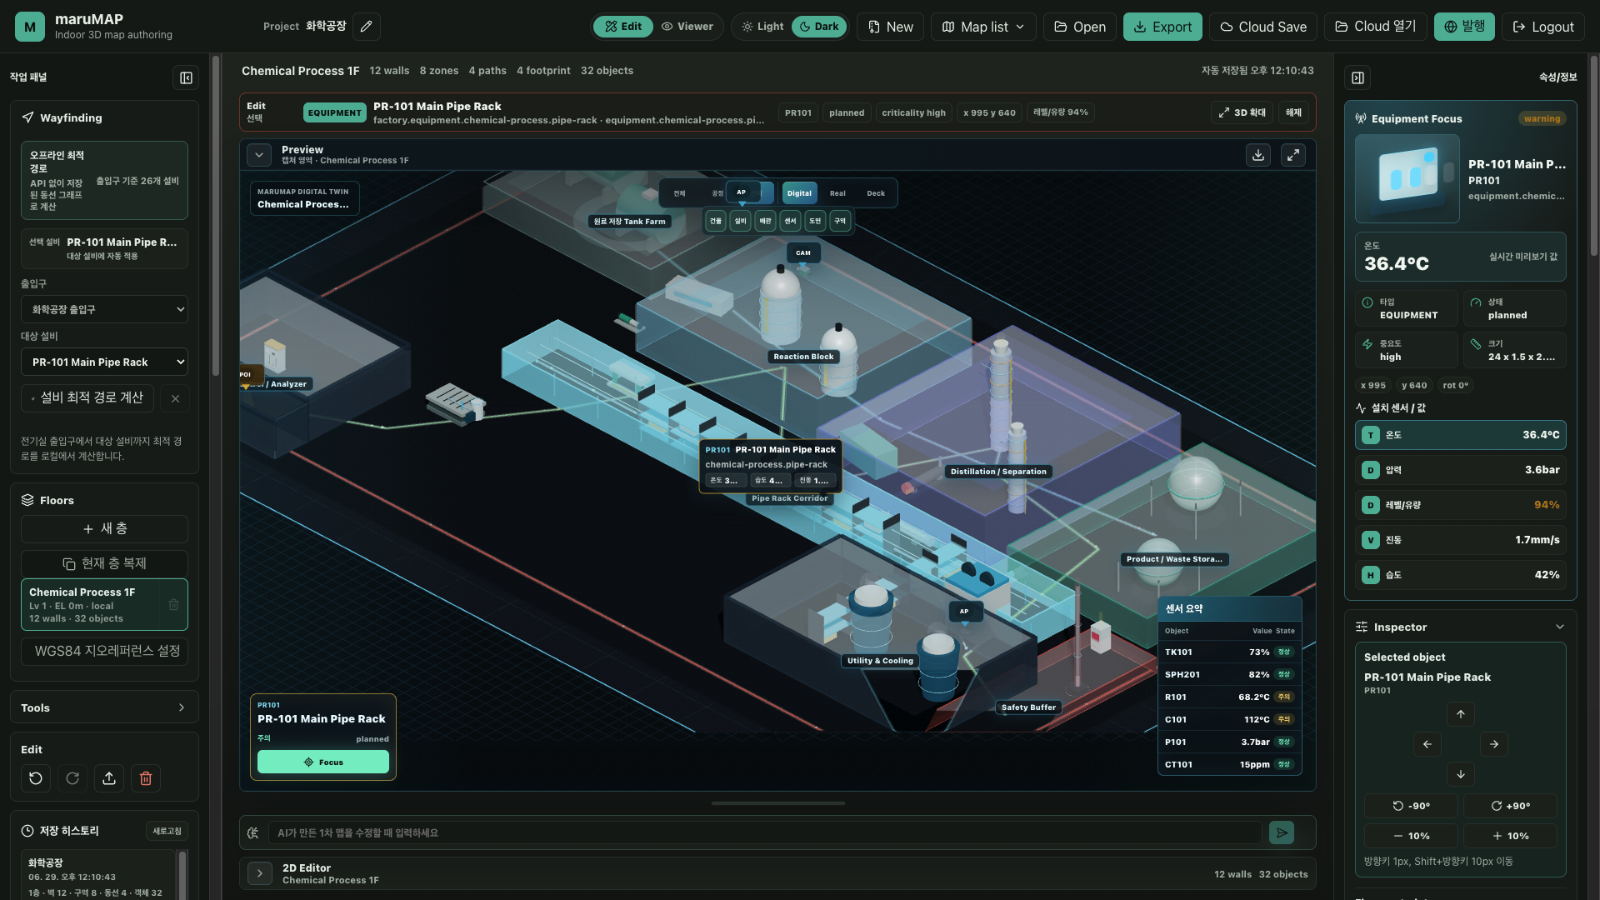Screen dimensions: 1600x900
Task: Click the AI map edit input field
Action: pos(764,833)
